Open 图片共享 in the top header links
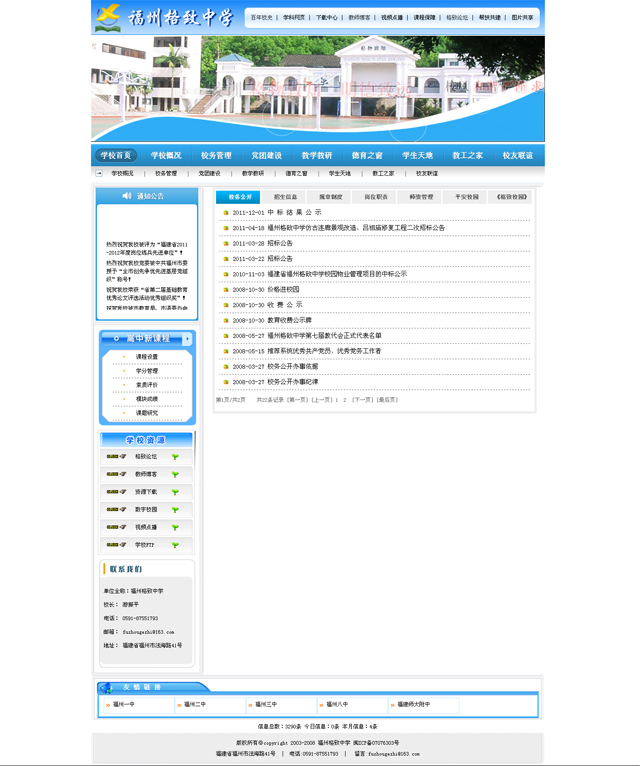 522,18
